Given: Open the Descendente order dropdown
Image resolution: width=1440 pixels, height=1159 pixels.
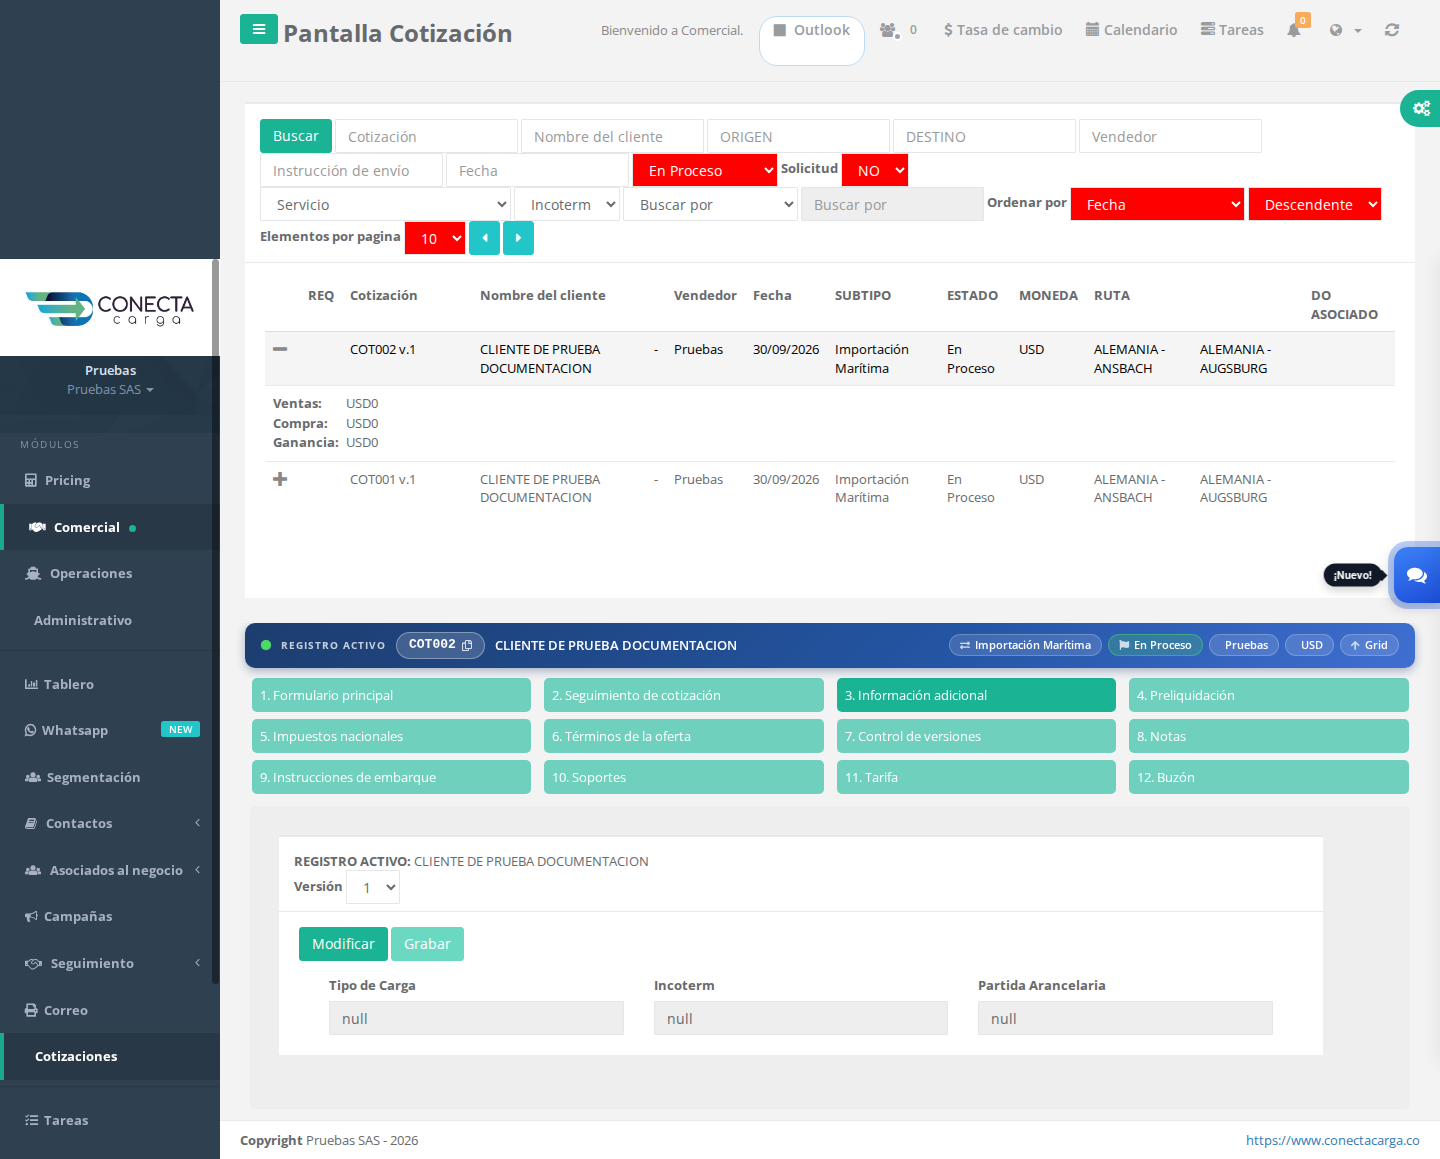Looking at the screenshot, I should click(x=1315, y=204).
